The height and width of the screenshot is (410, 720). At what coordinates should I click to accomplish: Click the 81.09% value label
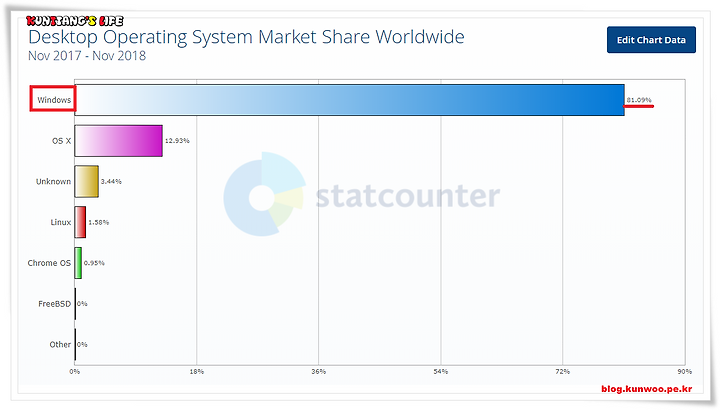coord(639,100)
